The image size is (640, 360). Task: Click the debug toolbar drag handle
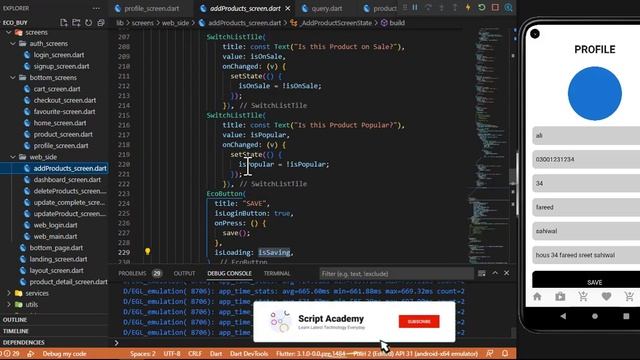coord(405,8)
